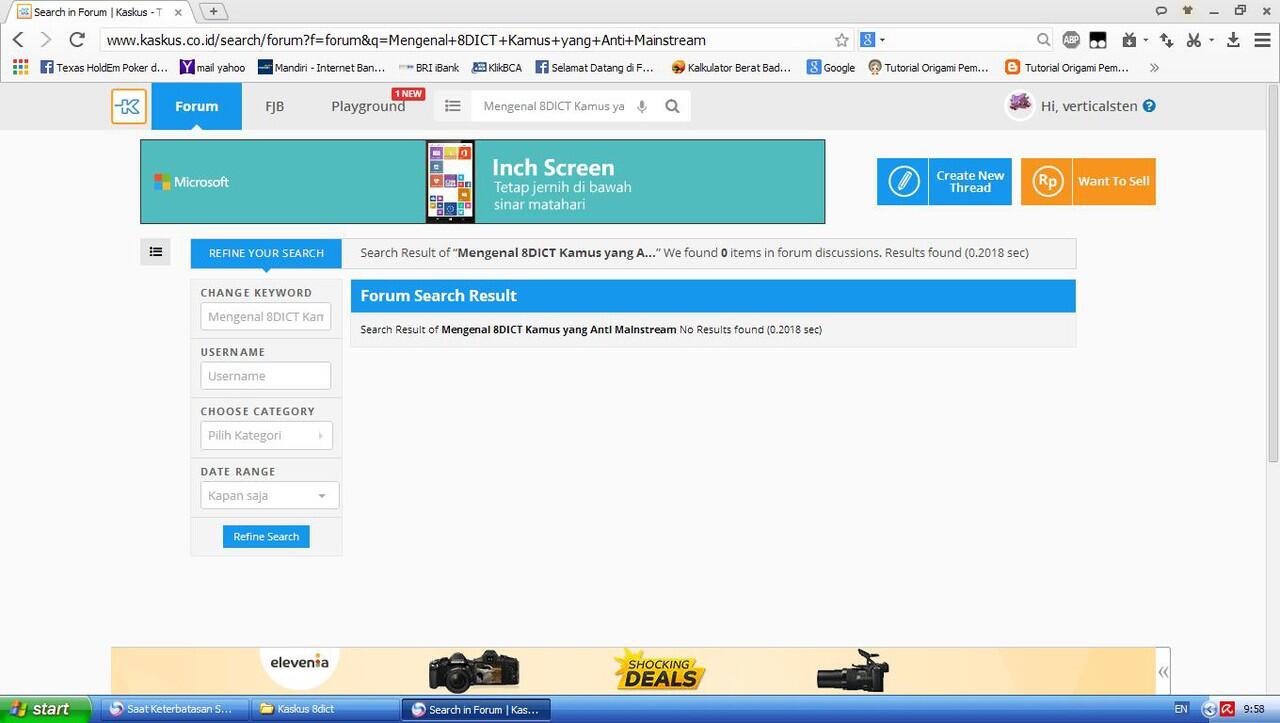Open the BRI iBank bookmark

[429, 67]
